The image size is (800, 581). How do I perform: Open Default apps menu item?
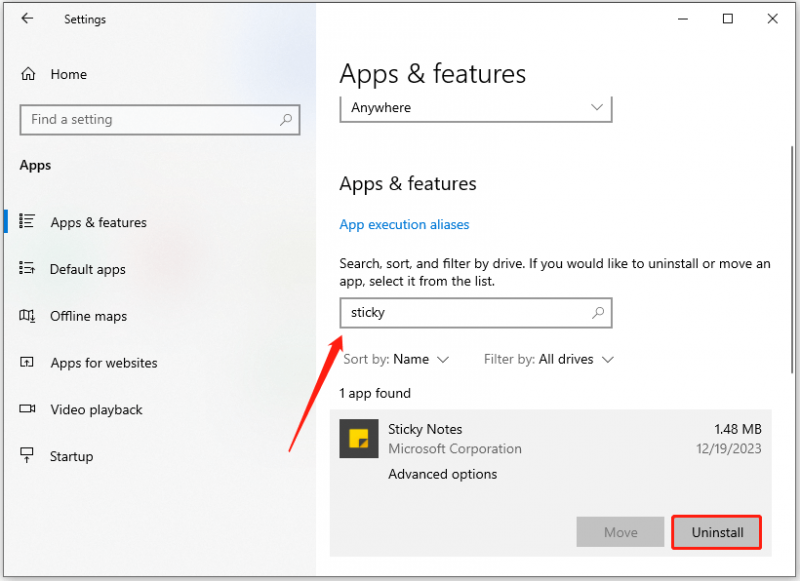pyautogui.click(x=88, y=269)
